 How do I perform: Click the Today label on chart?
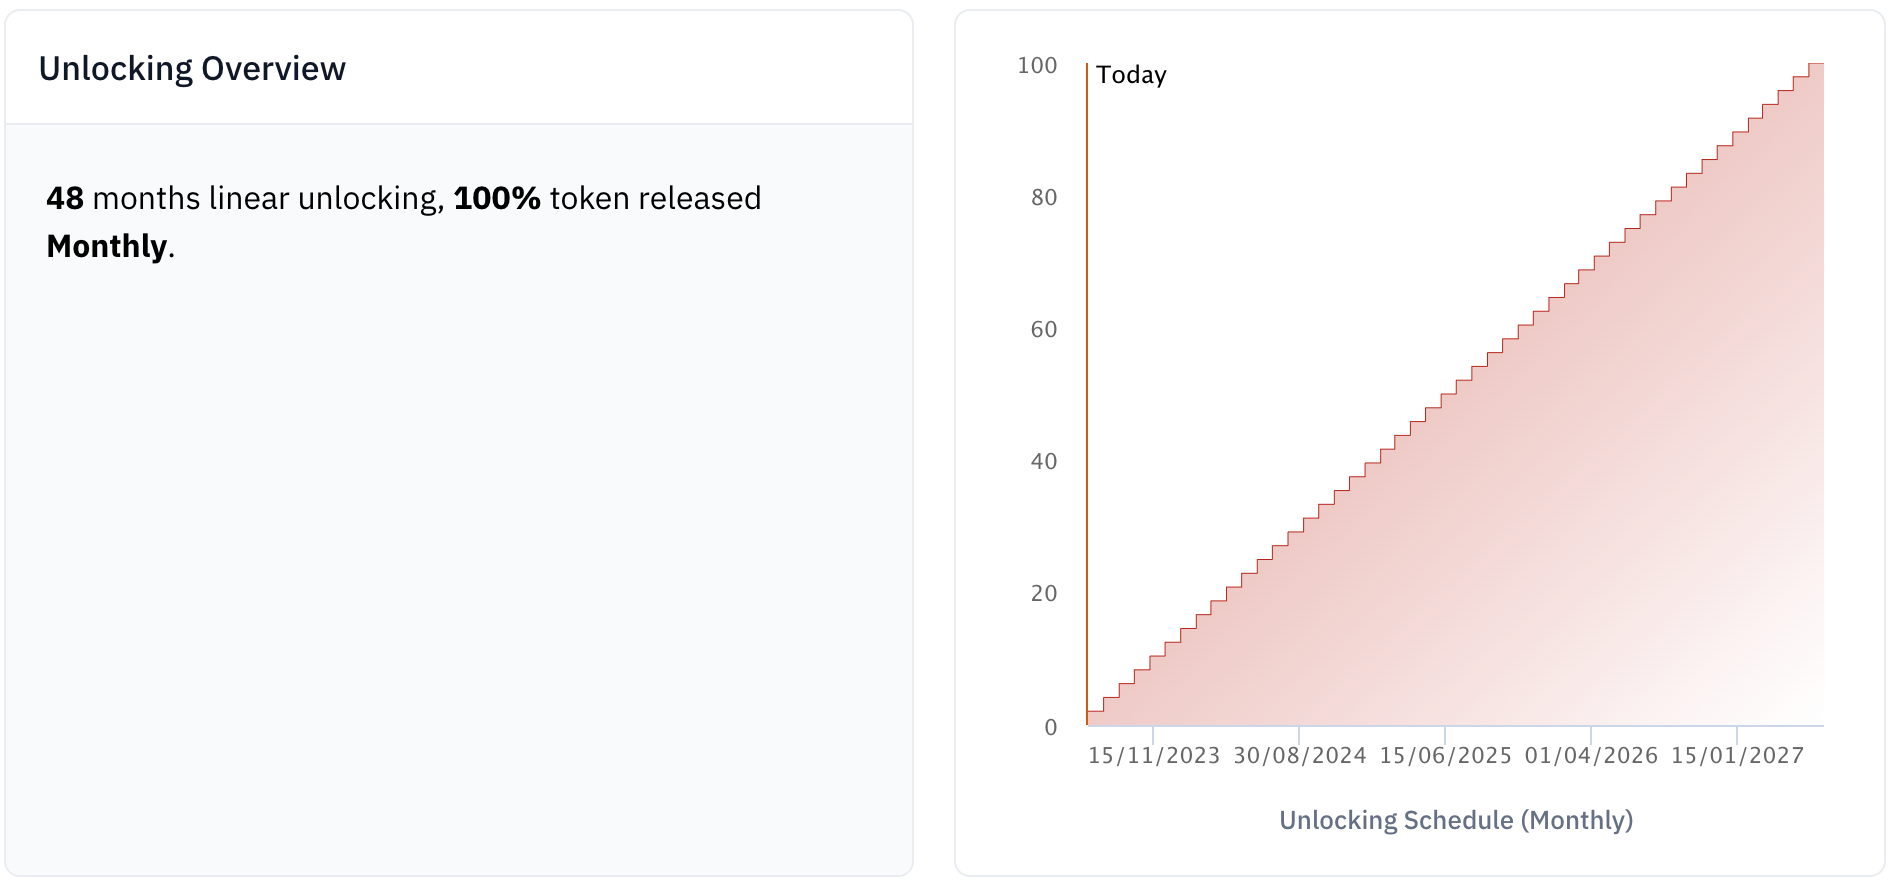[1131, 75]
